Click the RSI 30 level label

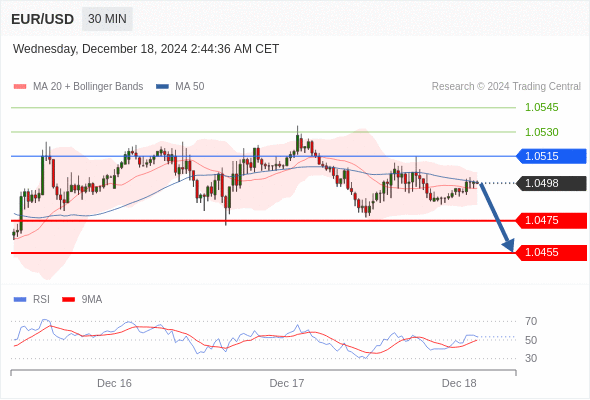coord(531,358)
